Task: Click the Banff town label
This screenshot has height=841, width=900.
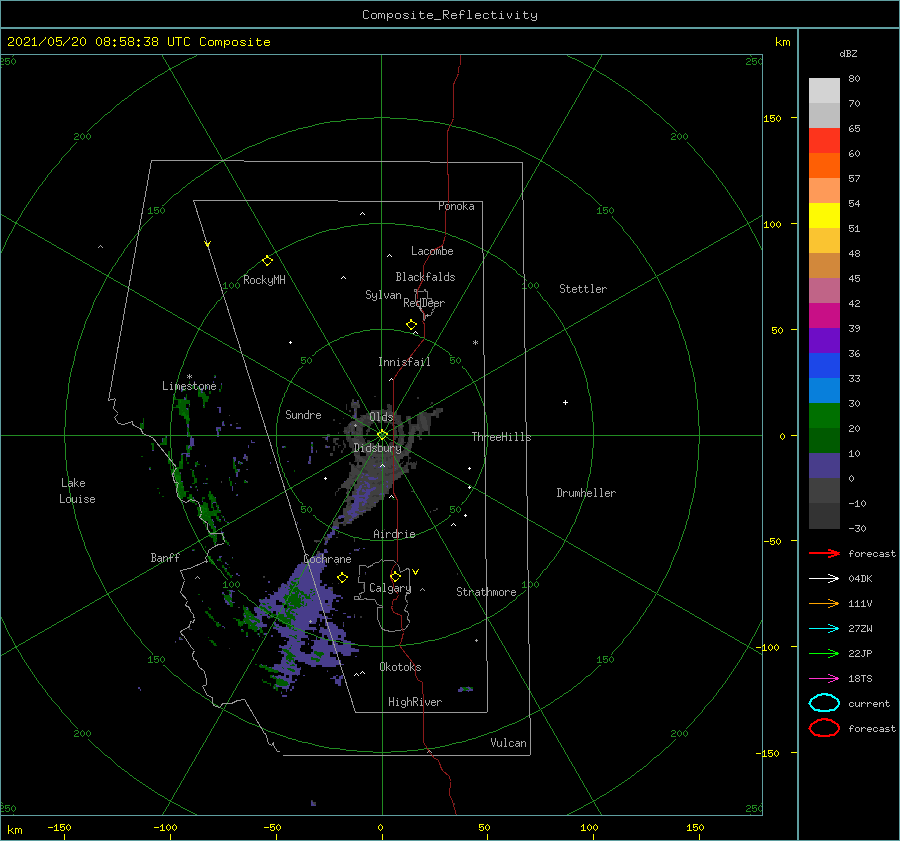Action: [x=165, y=557]
